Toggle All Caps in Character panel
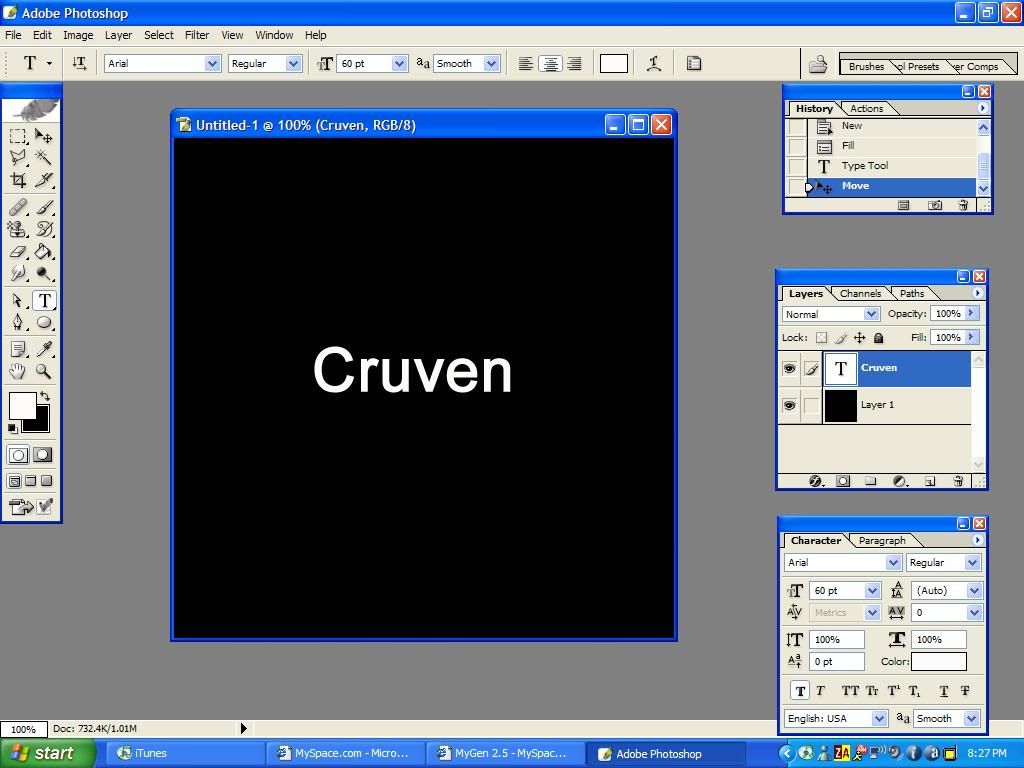This screenshot has height=768, width=1024. [x=850, y=691]
